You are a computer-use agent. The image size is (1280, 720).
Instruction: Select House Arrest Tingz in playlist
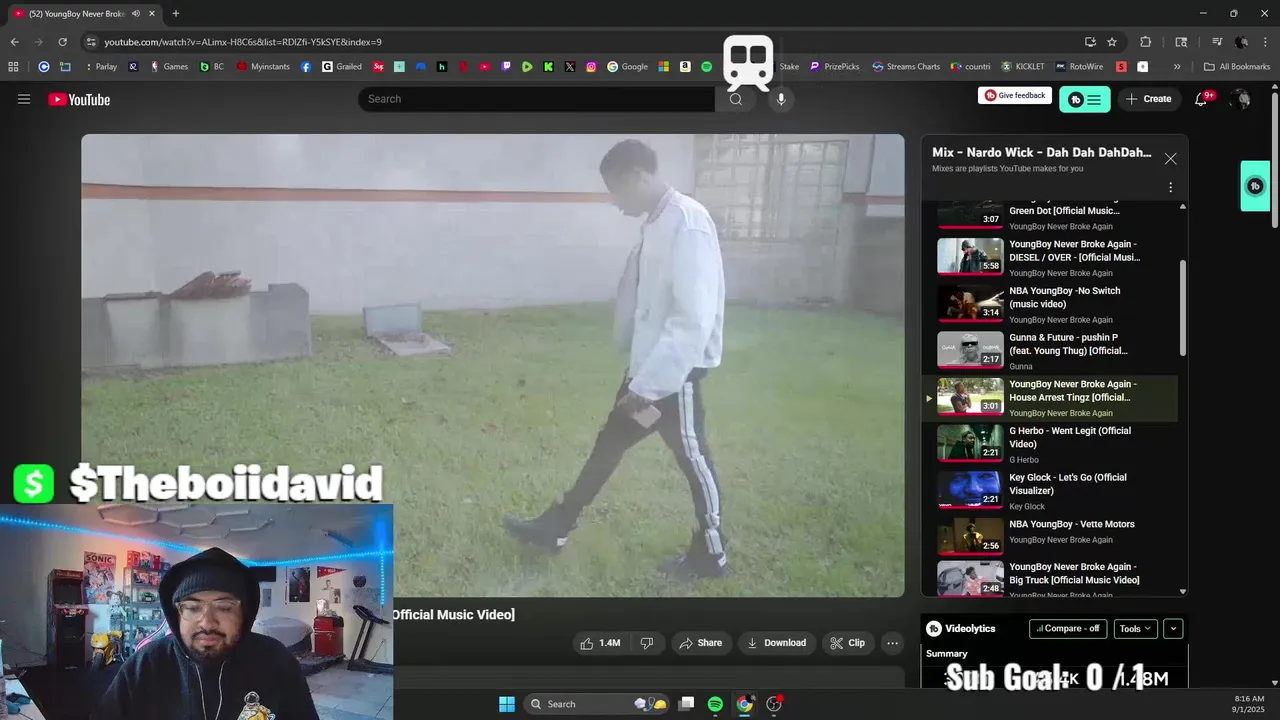(1051, 397)
